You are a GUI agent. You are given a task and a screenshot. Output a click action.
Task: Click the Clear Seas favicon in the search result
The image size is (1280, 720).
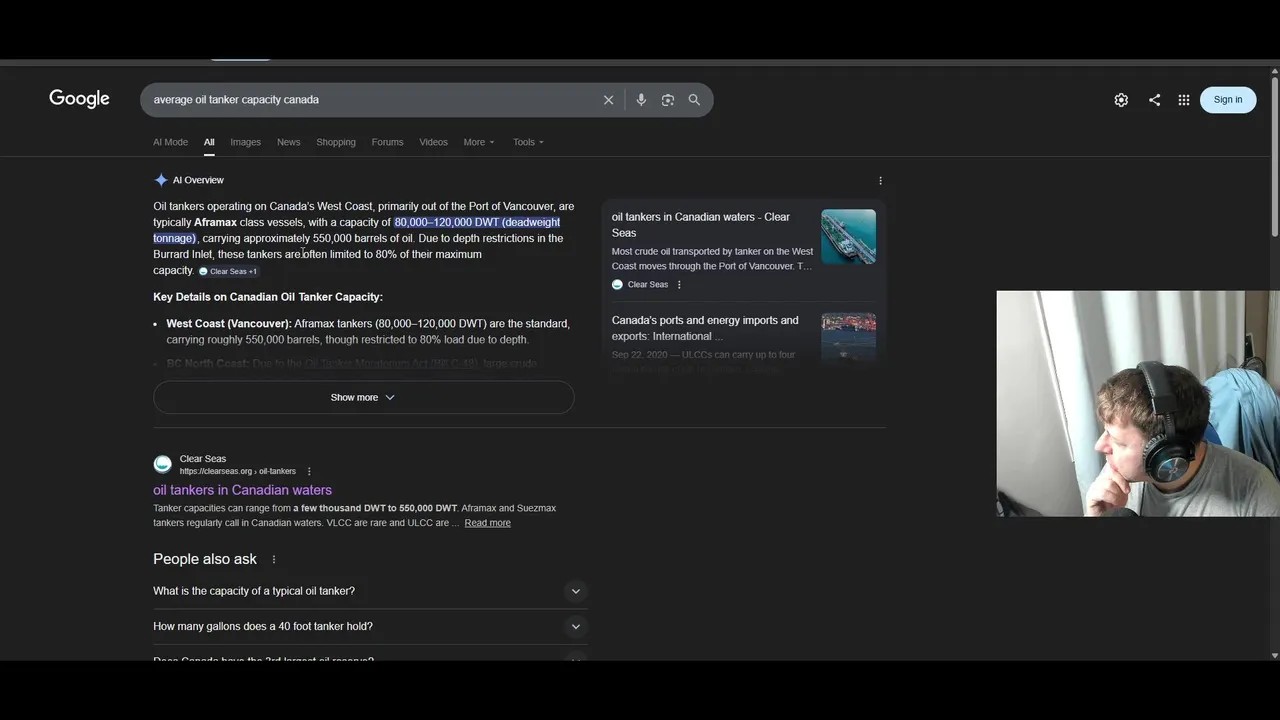pos(162,464)
